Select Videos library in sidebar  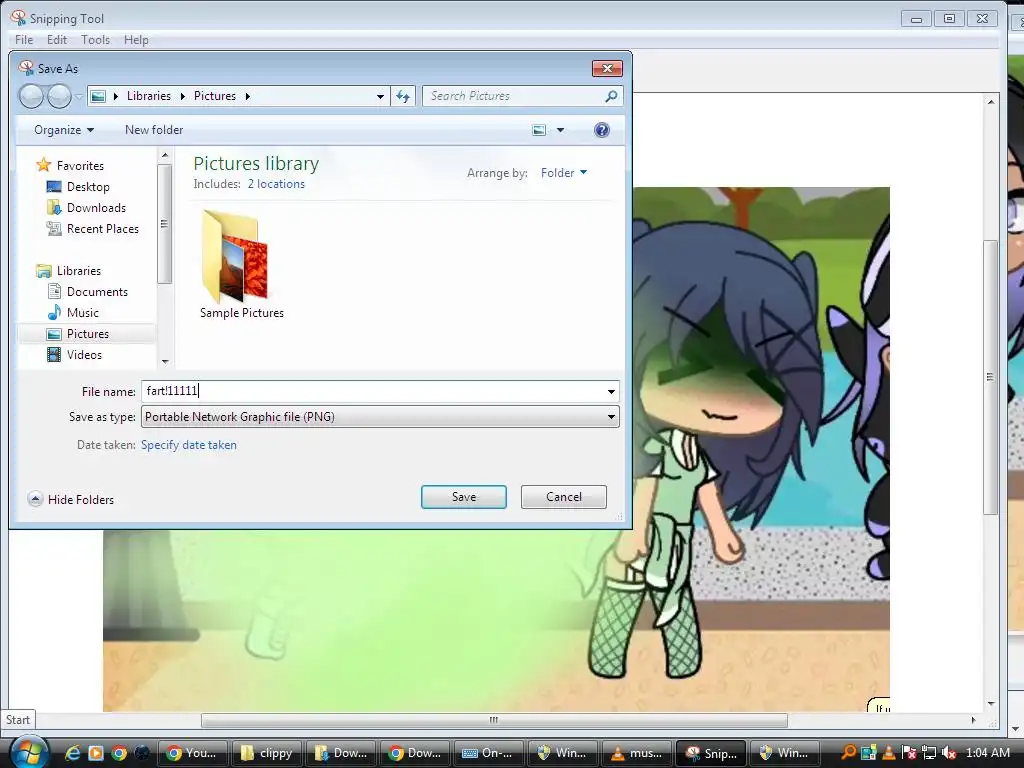[x=84, y=355]
